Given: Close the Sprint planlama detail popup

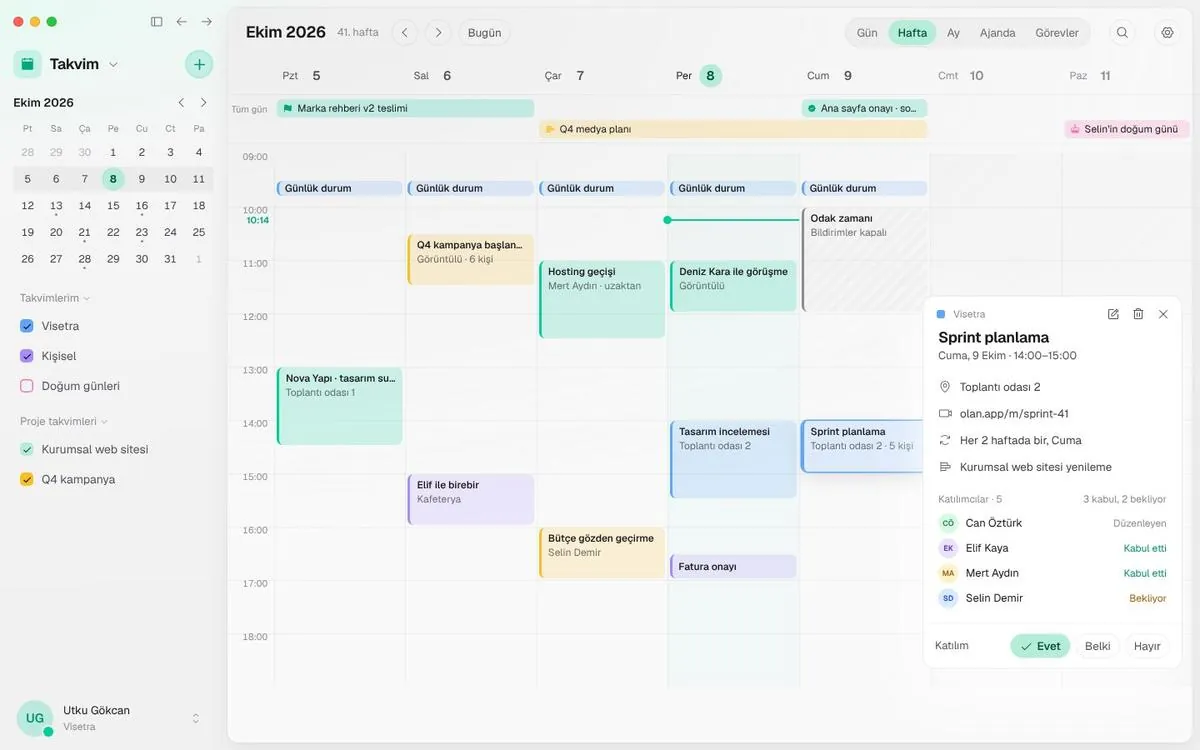Looking at the screenshot, I should [x=1163, y=314].
